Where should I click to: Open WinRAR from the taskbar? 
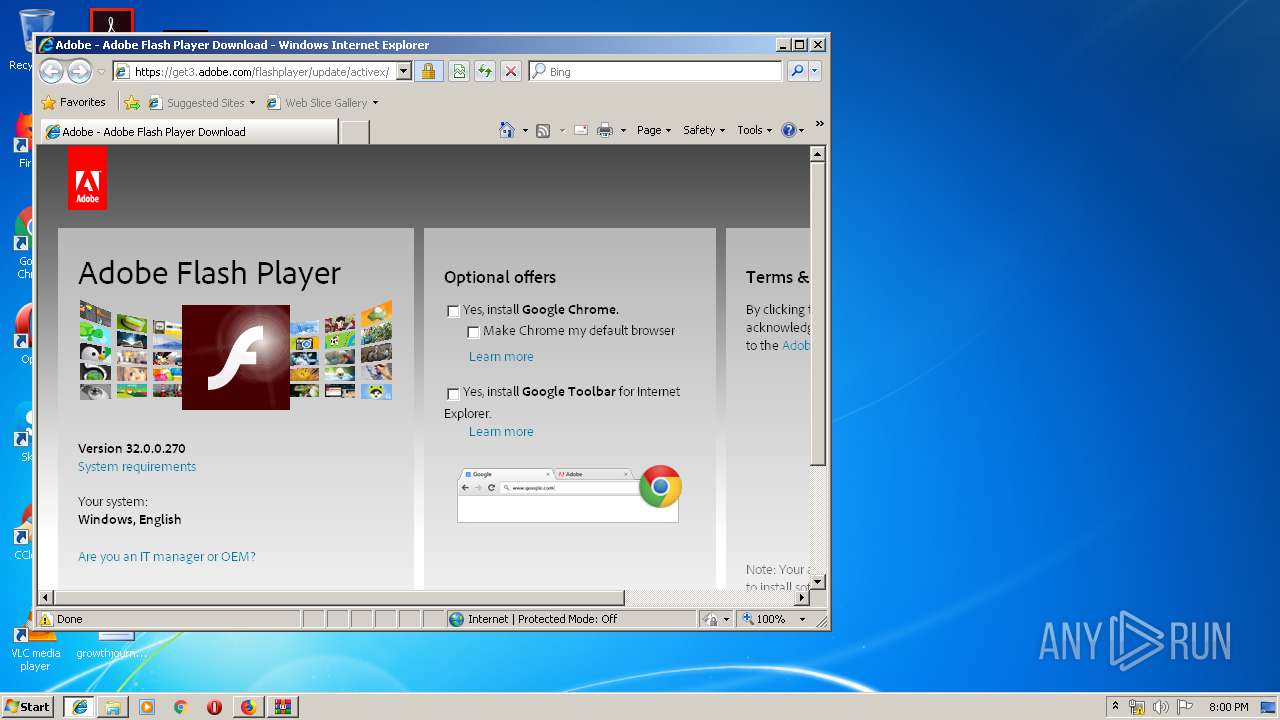282,707
